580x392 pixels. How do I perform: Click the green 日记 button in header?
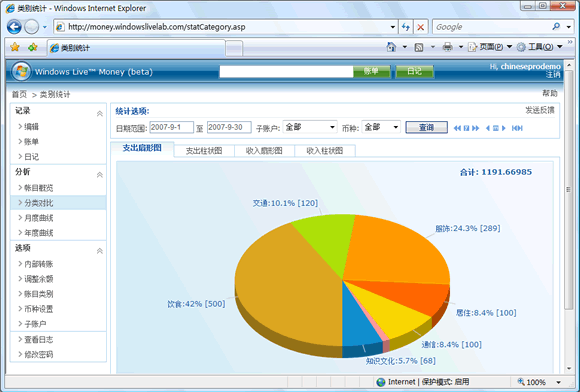415,71
